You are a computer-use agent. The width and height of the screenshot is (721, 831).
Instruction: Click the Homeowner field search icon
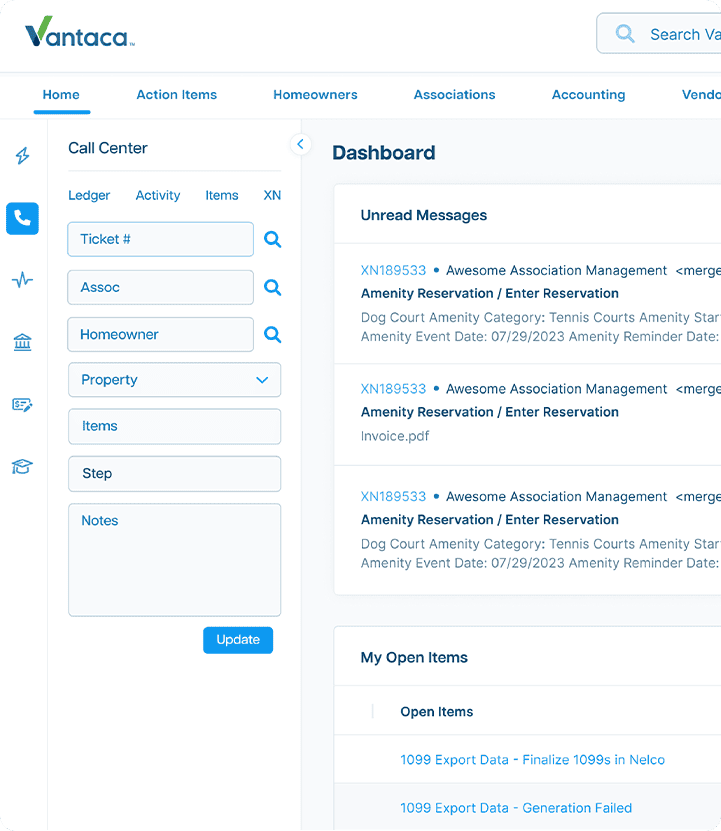(272, 335)
